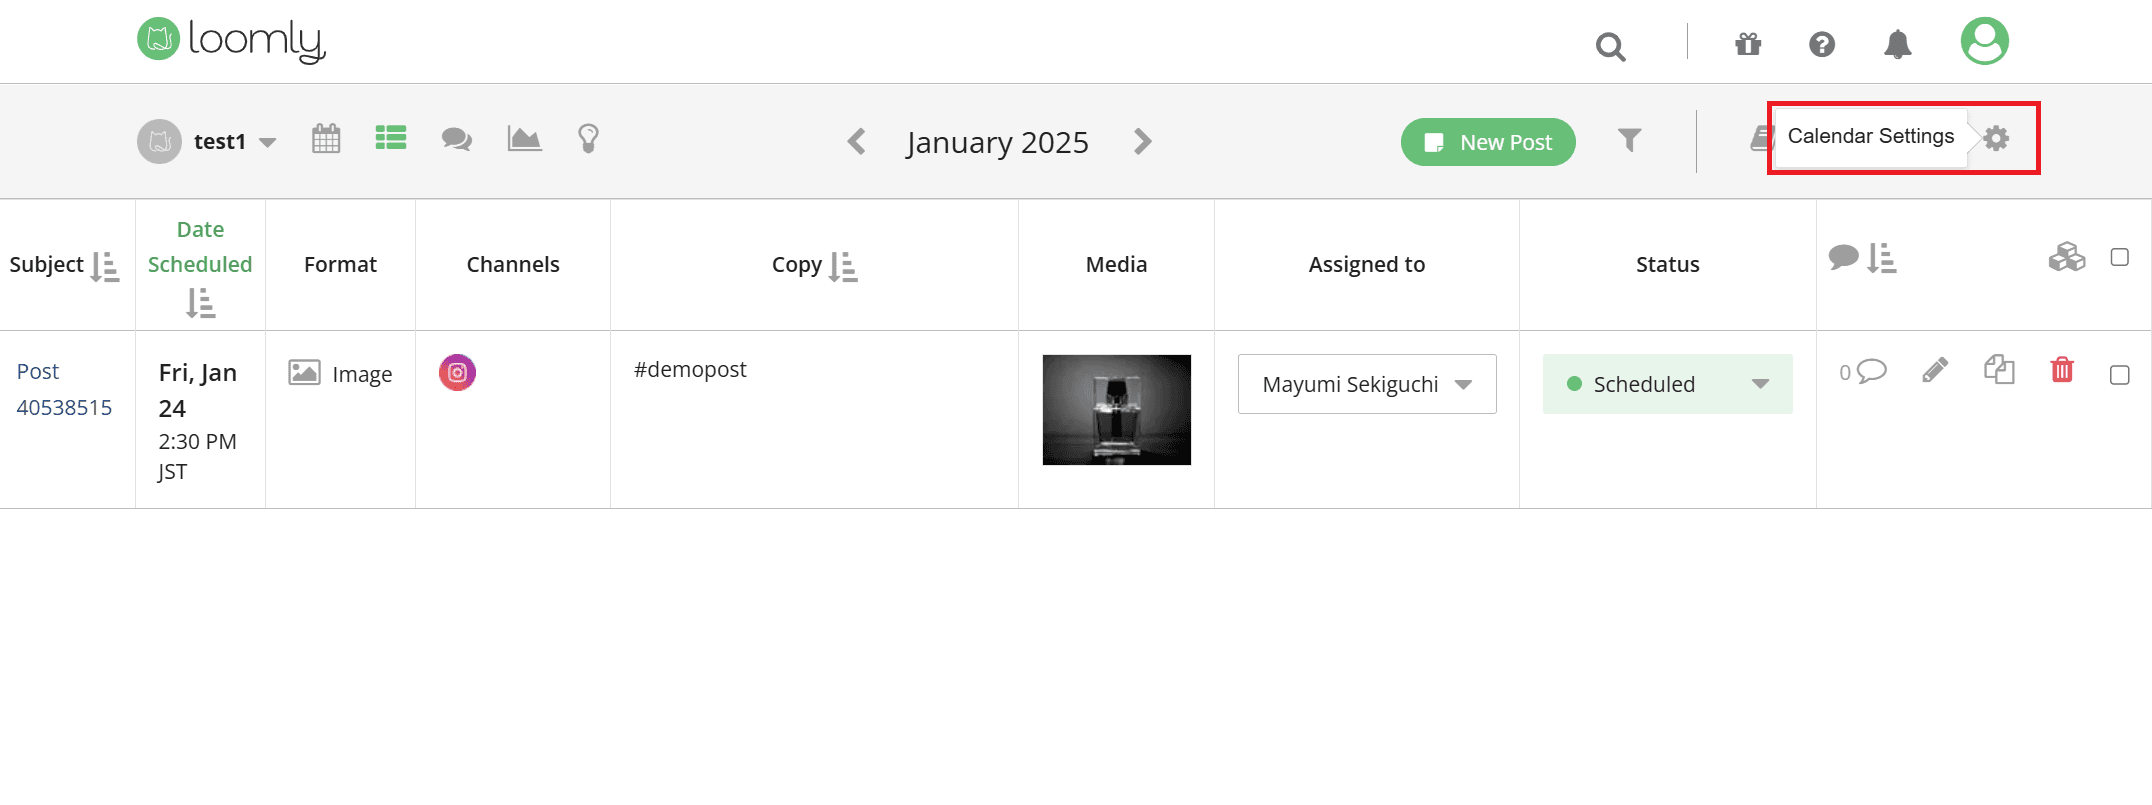Image resolution: width=2152 pixels, height=805 pixels.
Task: Click the Channels column header
Action: tap(513, 264)
